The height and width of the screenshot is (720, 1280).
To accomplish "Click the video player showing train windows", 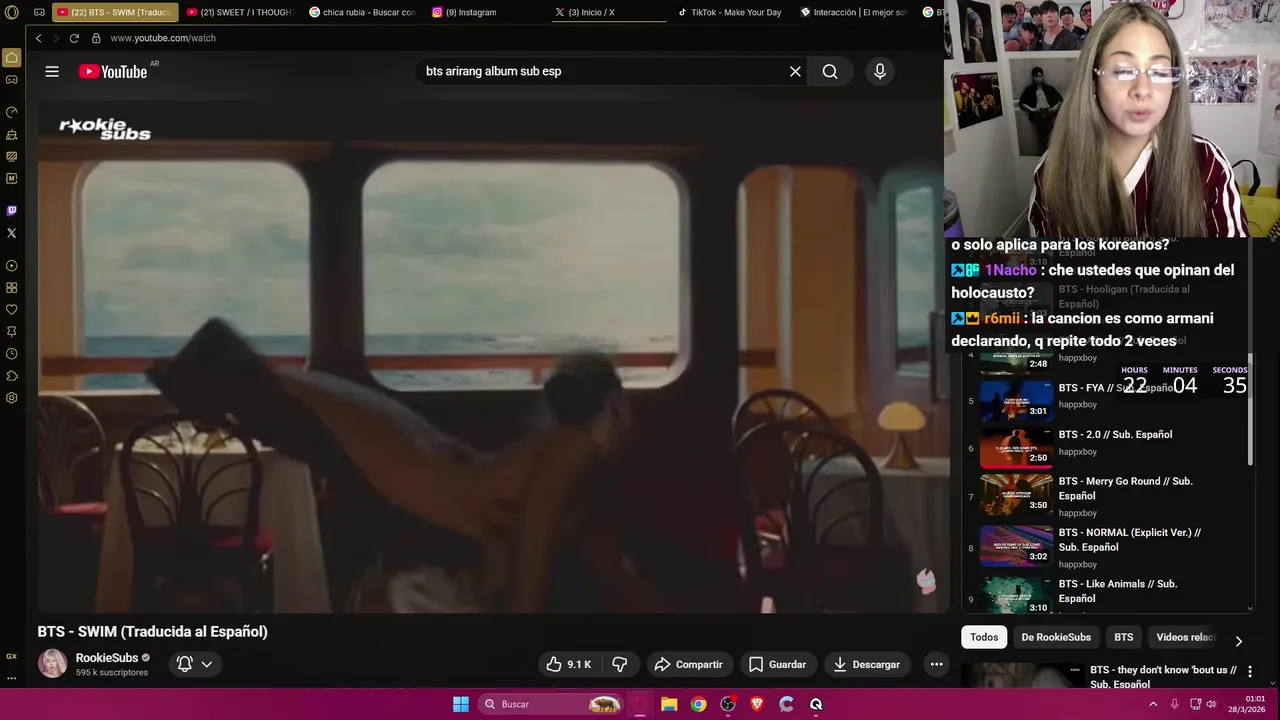I will 493,357.
